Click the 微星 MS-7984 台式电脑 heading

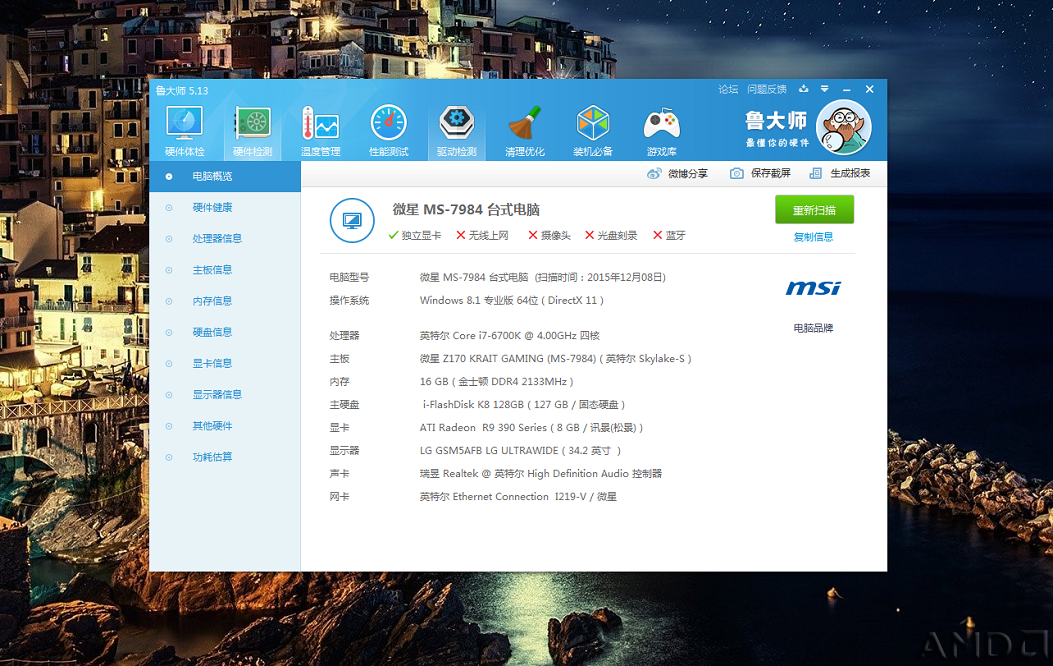[x=466, y=209]
